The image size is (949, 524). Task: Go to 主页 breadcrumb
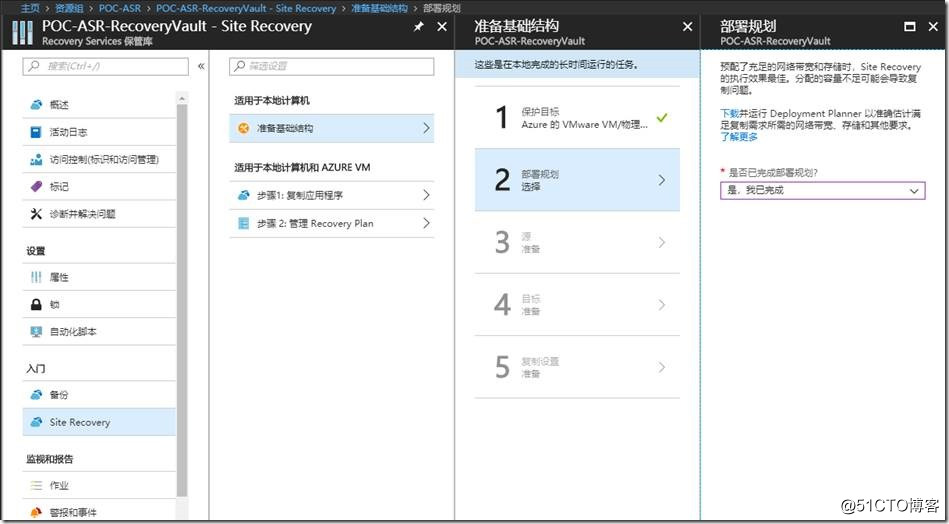pyautogui.click(x=30, y=8)
